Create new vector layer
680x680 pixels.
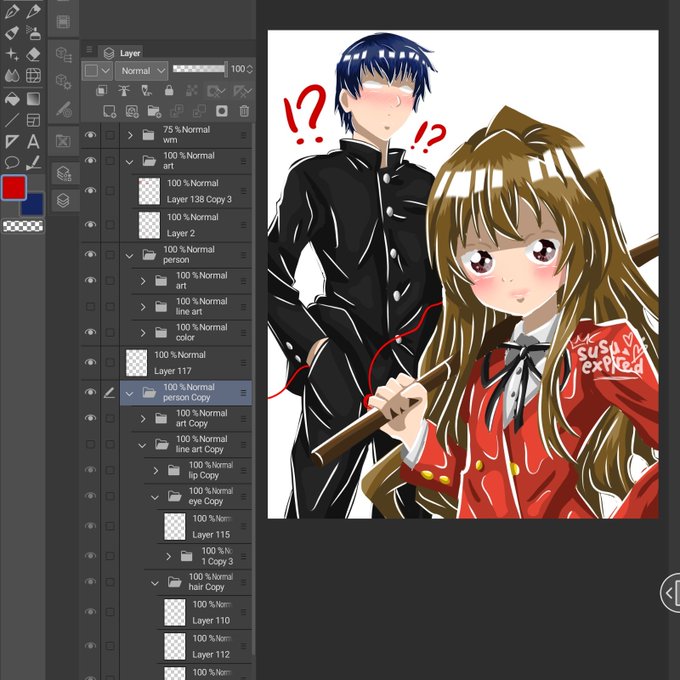[x=132, y=111]
